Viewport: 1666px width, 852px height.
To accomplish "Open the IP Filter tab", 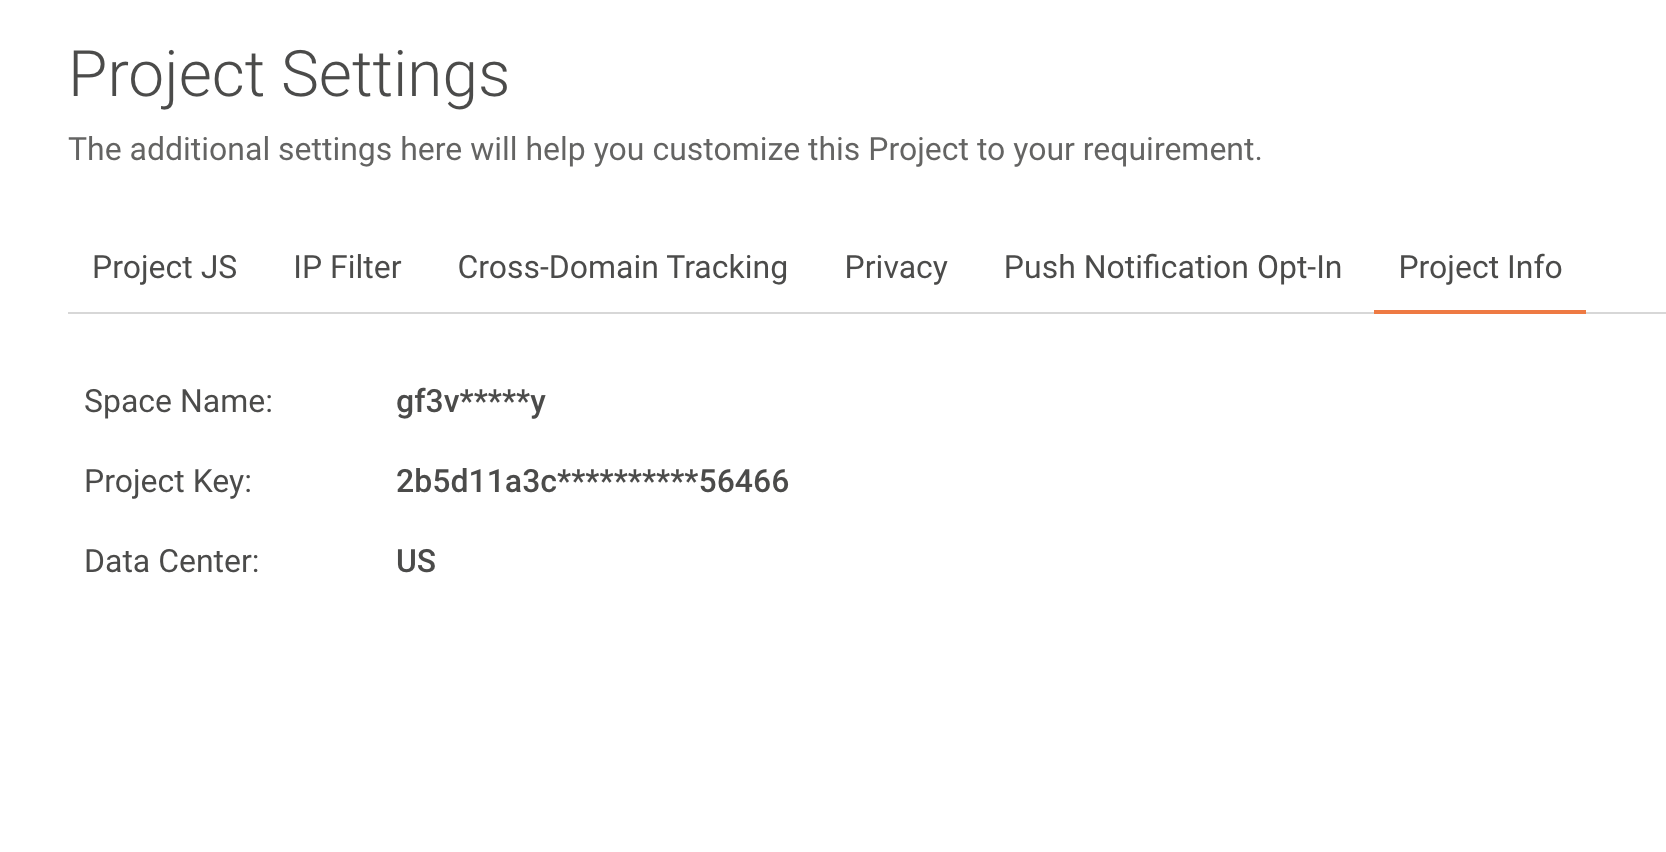I will pyautogui.click(x=347, y=267).
